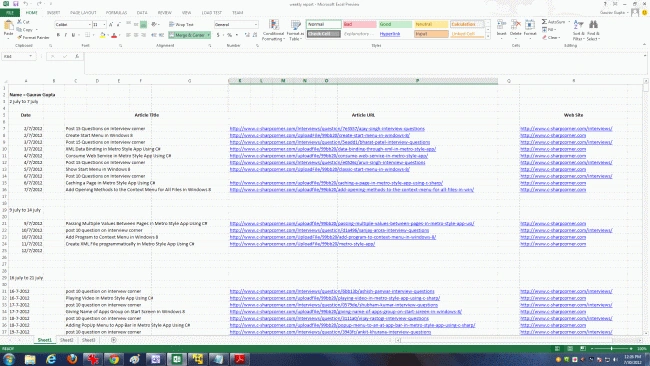Open Firefox from the taskbar
This screenshot has width=650, height=366.
[x=72, y=359]
